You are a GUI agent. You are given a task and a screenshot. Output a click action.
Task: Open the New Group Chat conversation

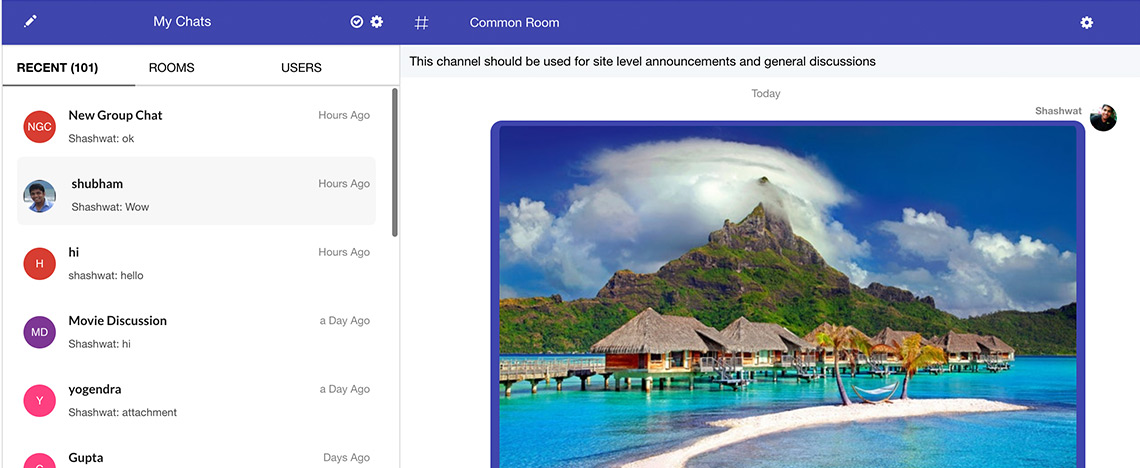pos(196,126)
